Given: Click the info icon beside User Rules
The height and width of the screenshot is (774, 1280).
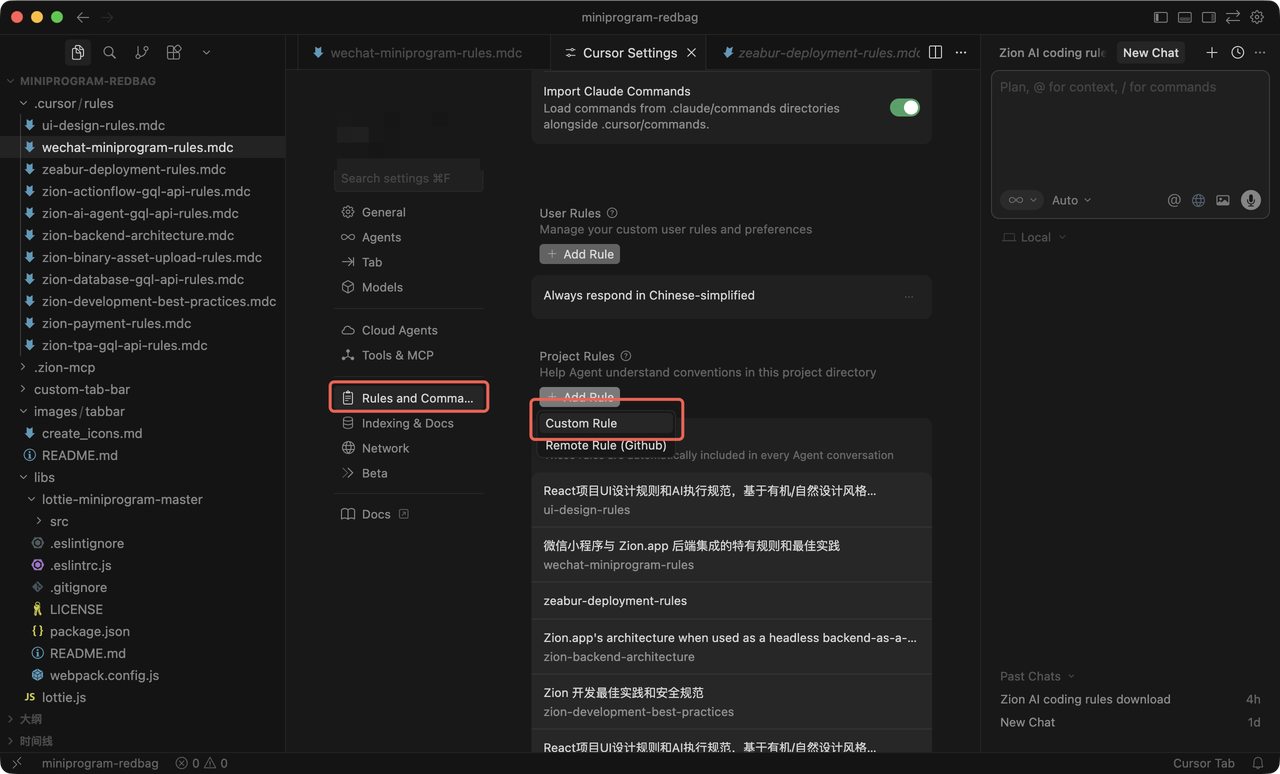Looking at the screenshot, I should pos(612,213).
